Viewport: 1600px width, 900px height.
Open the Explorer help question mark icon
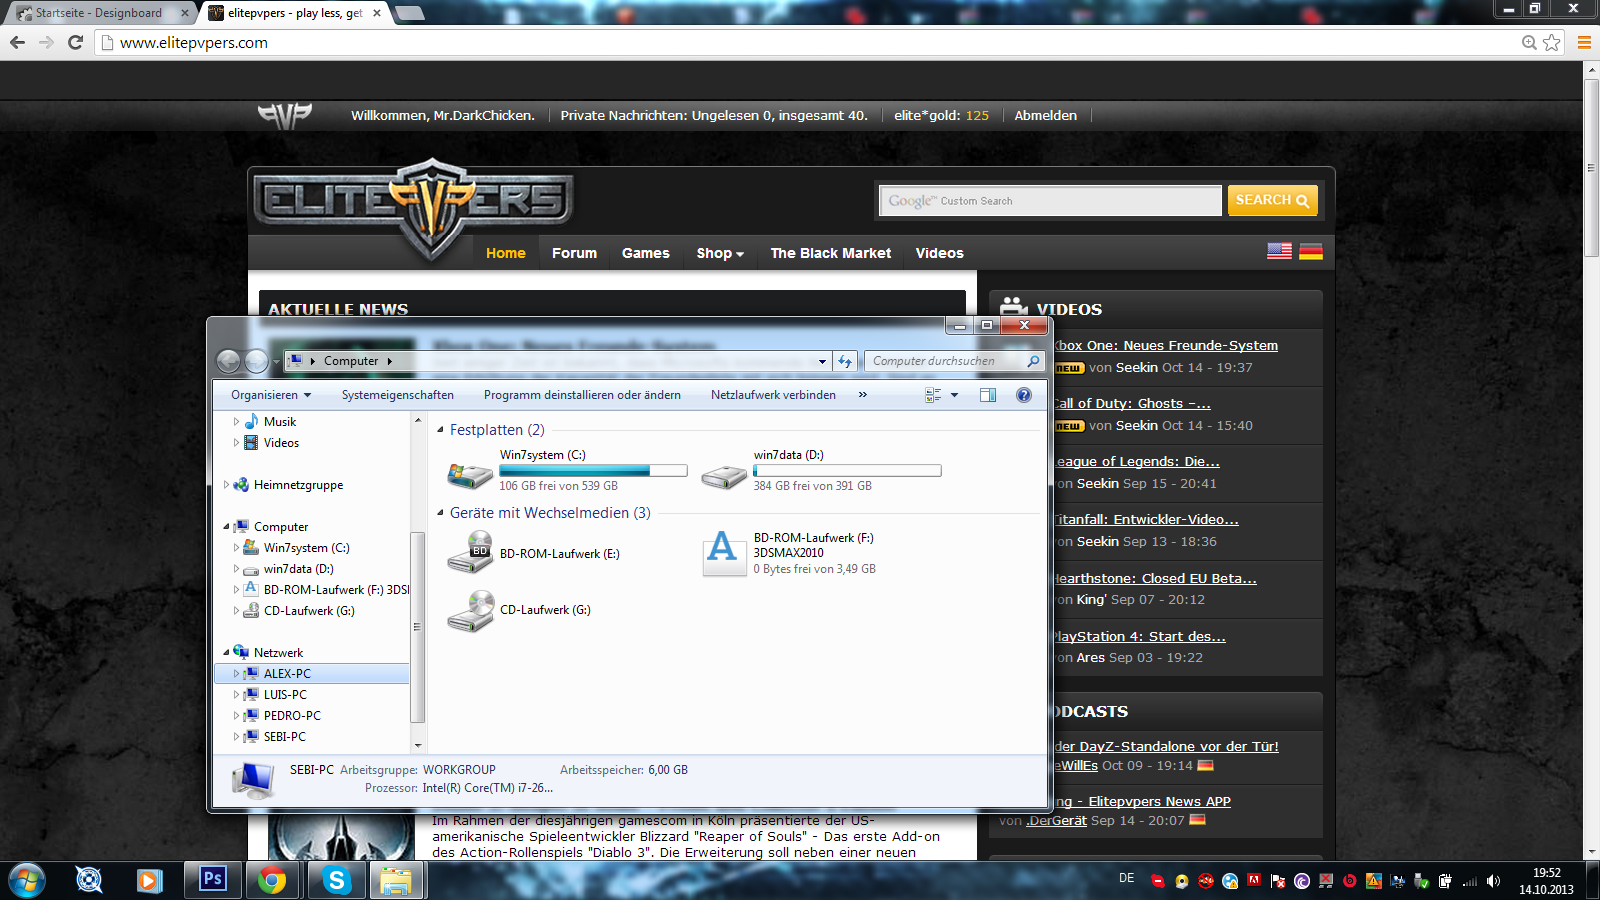(1024, 395)
